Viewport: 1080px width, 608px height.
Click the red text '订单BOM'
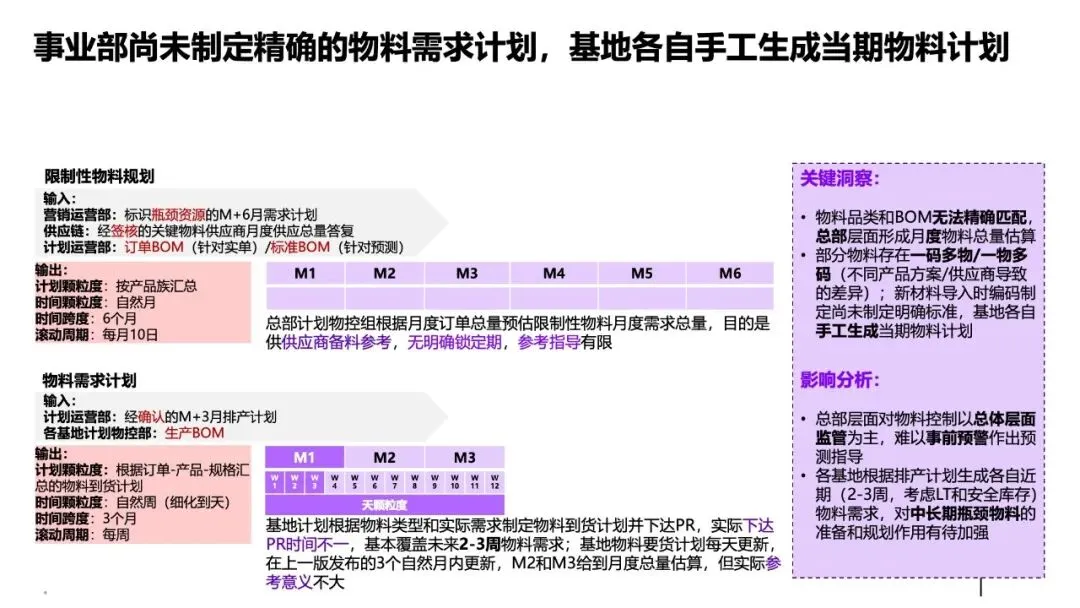[x=154, y=247]
